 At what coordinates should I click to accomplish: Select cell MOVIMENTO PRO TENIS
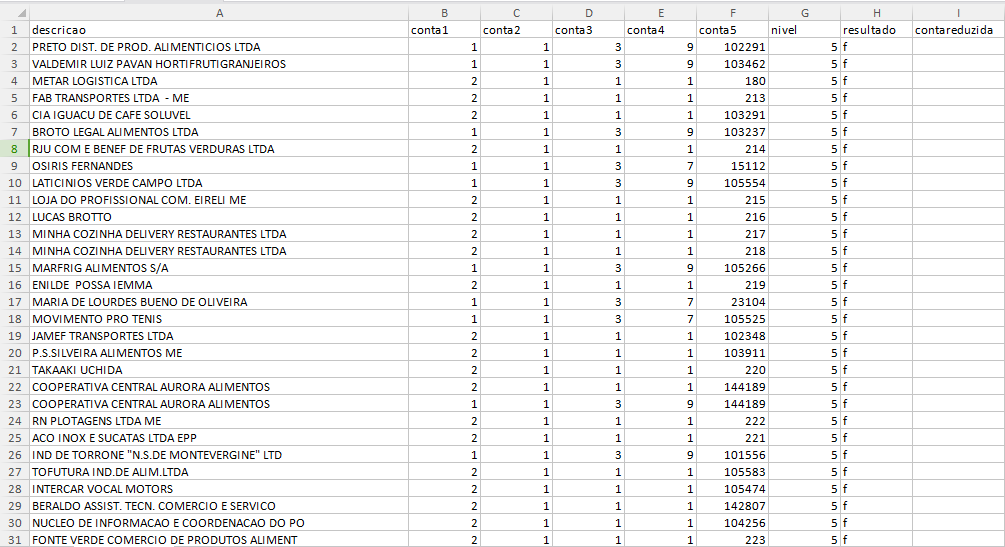click(219, 319)
